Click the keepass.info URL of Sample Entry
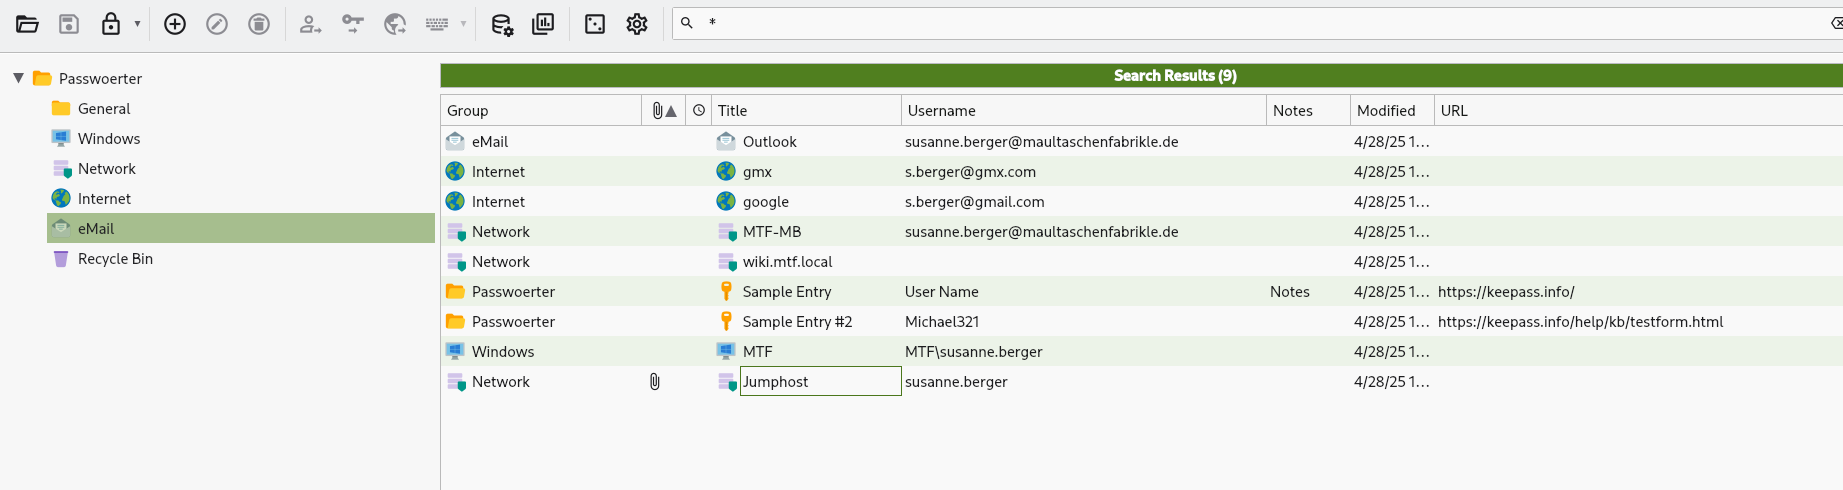The height and width of the screenshot is (490, 1843). (1506, 292)
